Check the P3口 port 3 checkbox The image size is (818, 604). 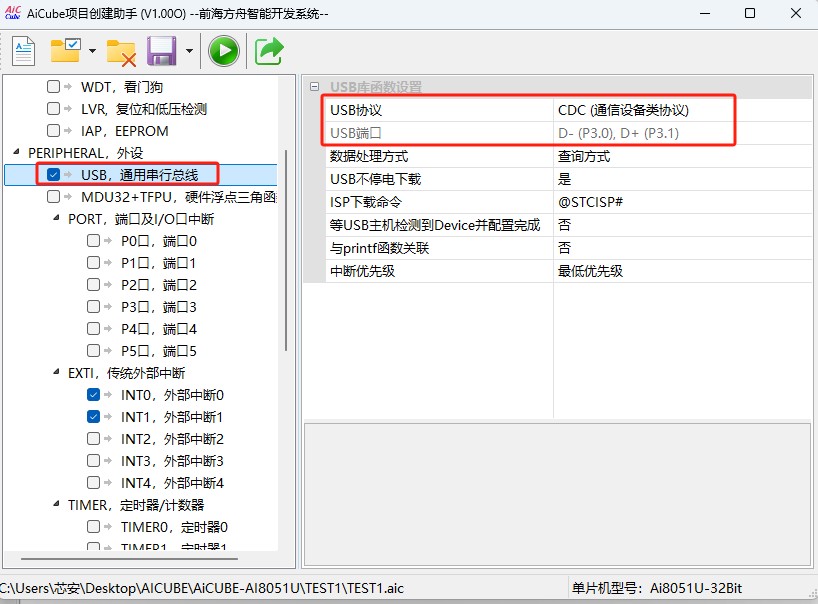(x=93, y=306)
